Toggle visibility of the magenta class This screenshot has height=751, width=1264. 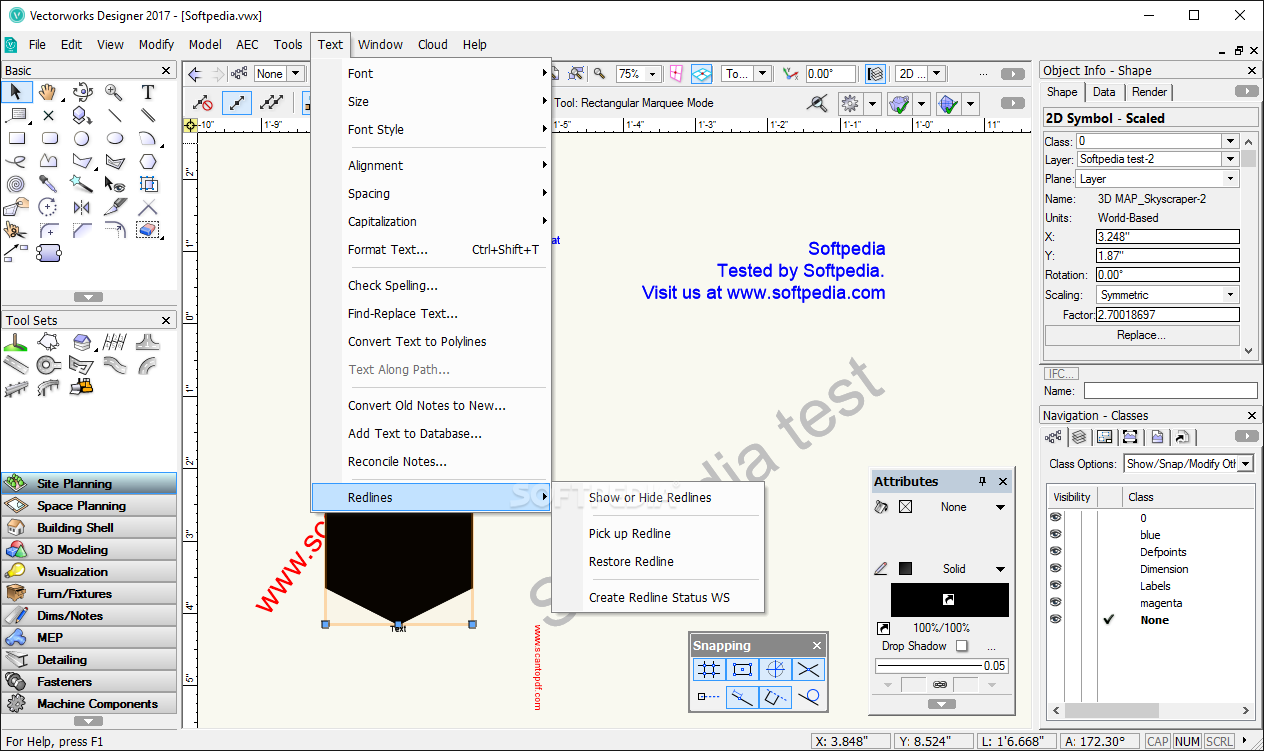pyautogui.click(x=1055, y=603)
